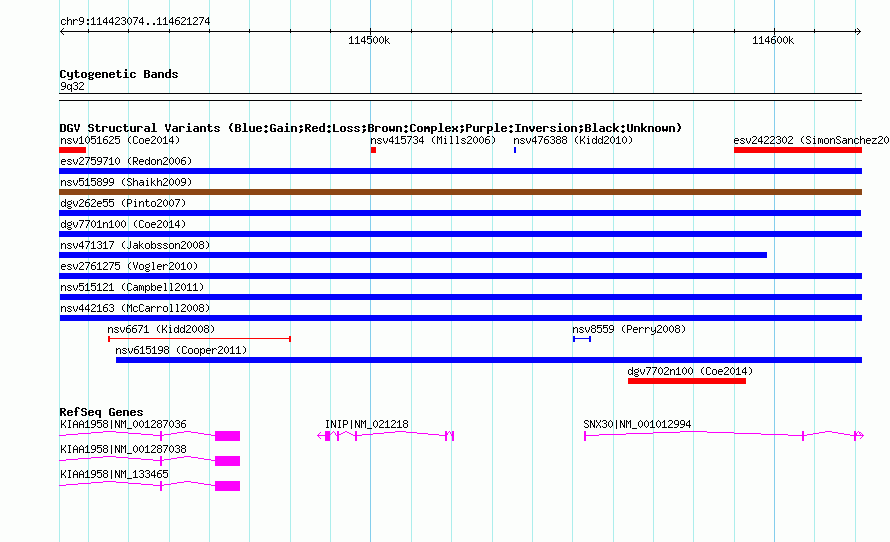Select the blue nsv471317 gain bar

(x=413, y=255)
